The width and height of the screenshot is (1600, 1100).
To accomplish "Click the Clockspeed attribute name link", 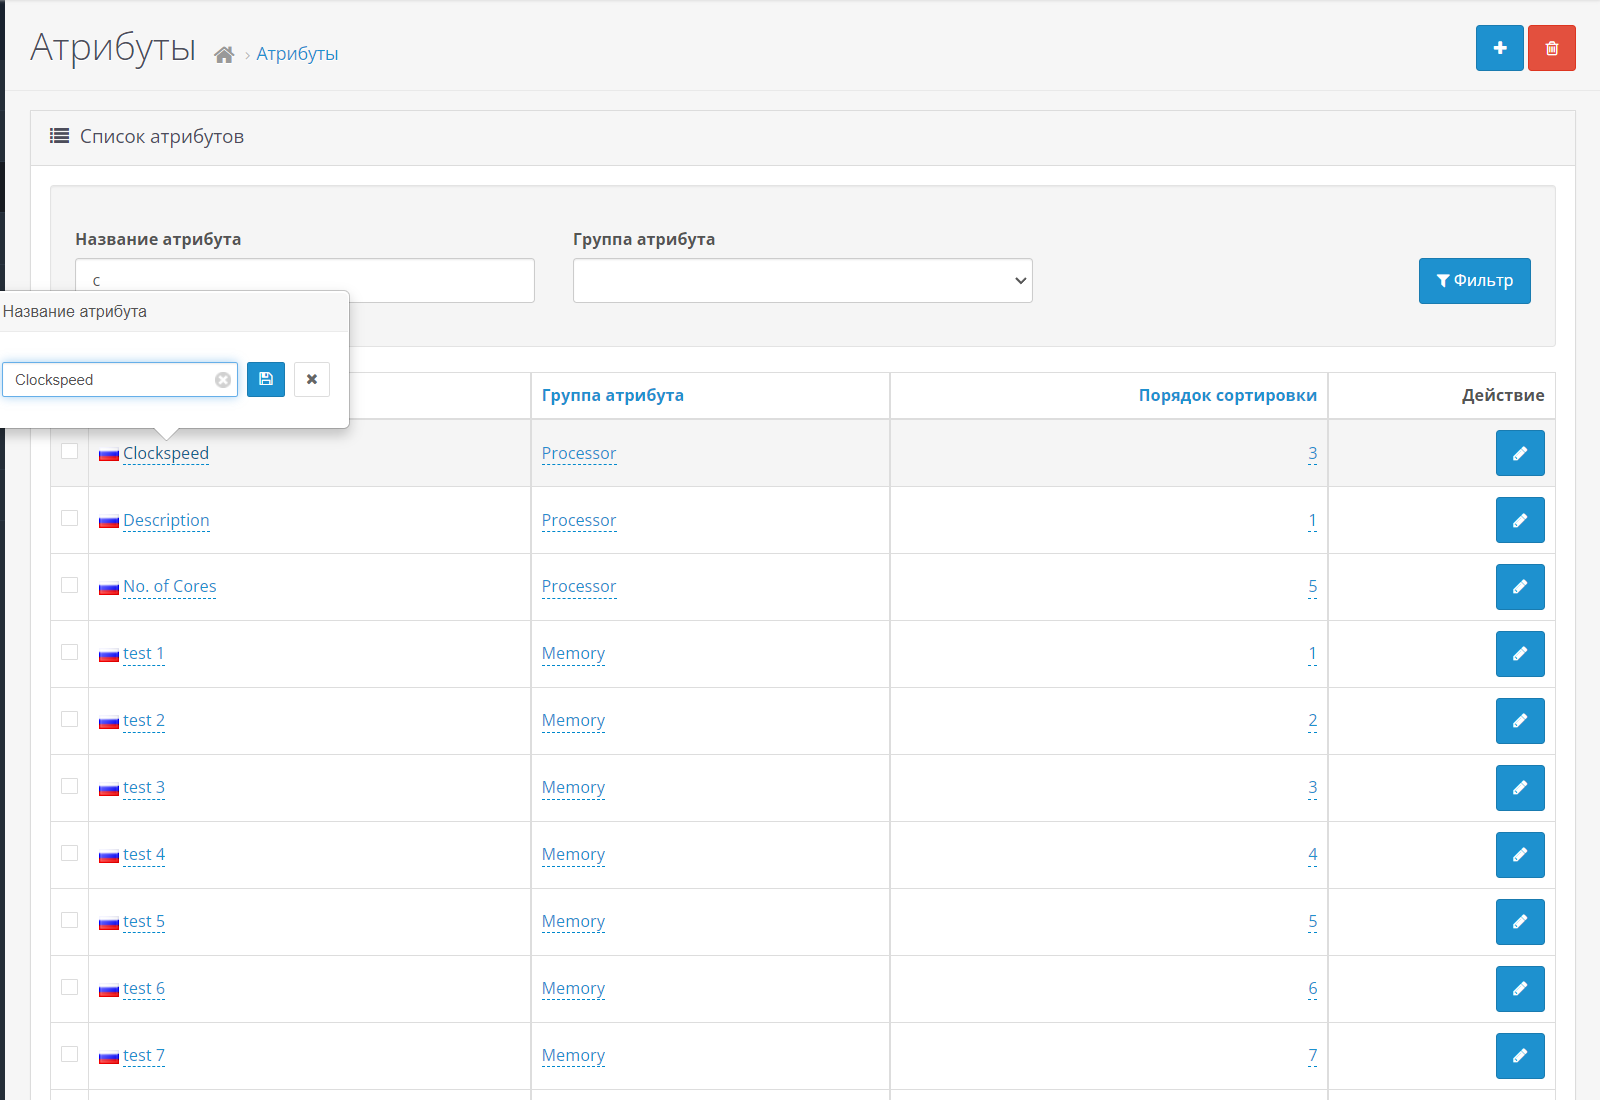I will [166, 453].
